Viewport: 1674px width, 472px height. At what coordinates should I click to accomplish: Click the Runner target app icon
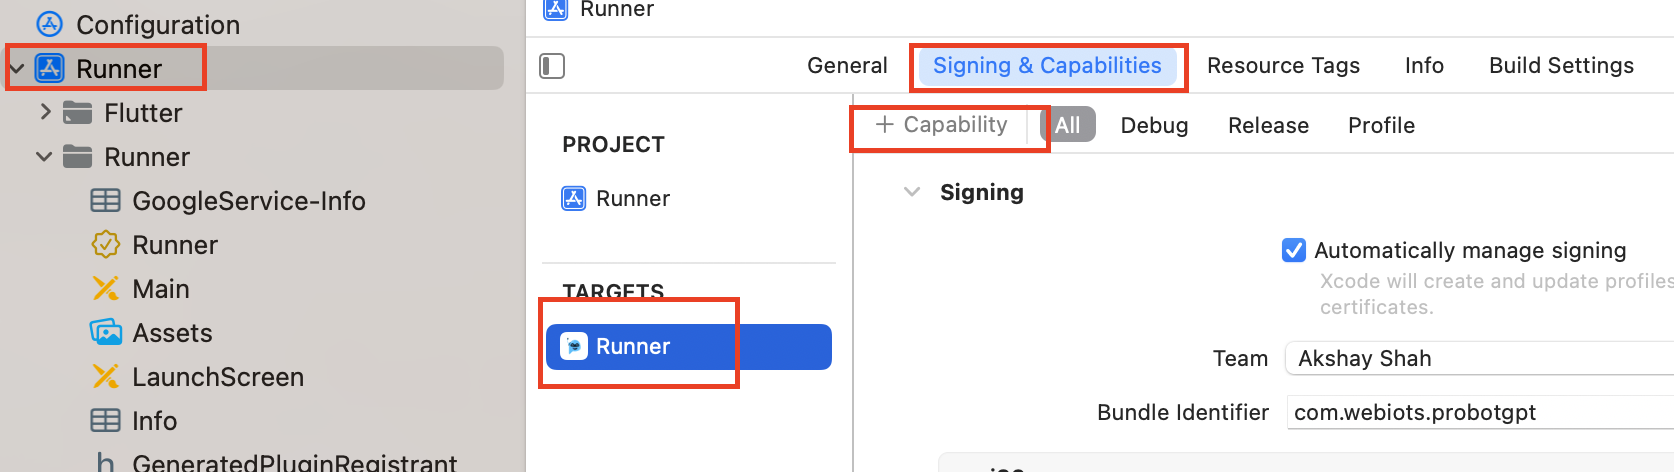pyautogui.click(x=574, y=346)
